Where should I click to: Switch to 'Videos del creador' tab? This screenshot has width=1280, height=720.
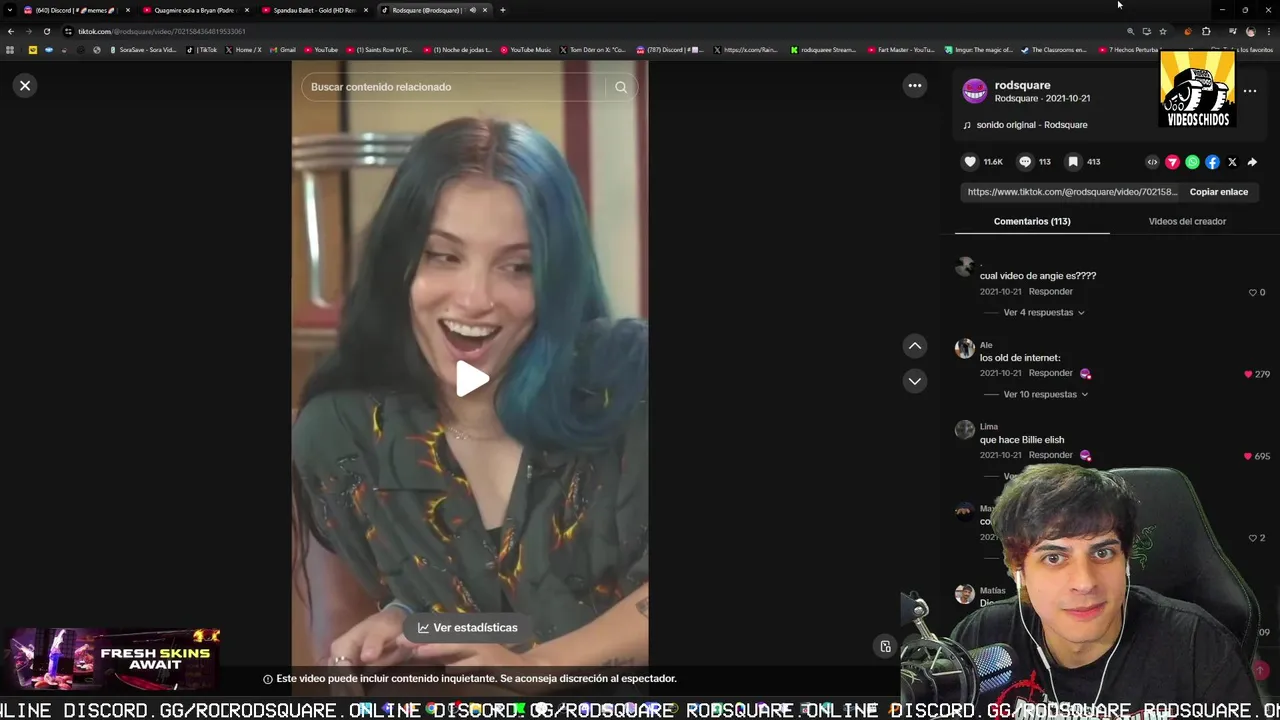[1187, 221]
